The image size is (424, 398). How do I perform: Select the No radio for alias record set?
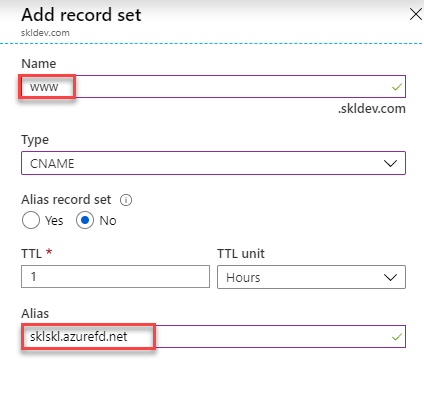pos(85,220)
